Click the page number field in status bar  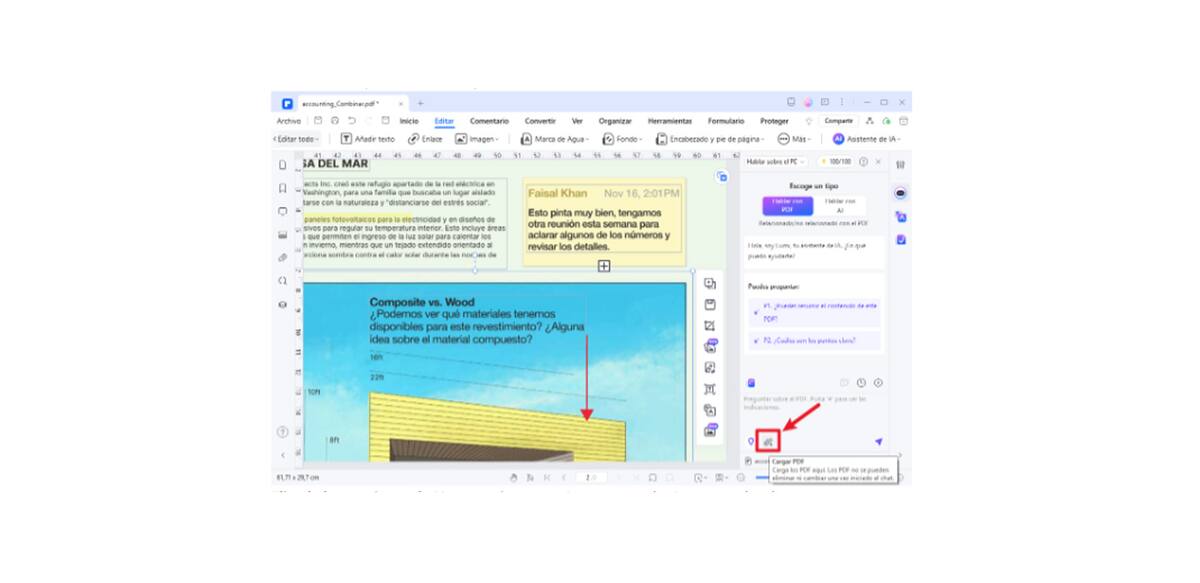[x=591, y=478]
